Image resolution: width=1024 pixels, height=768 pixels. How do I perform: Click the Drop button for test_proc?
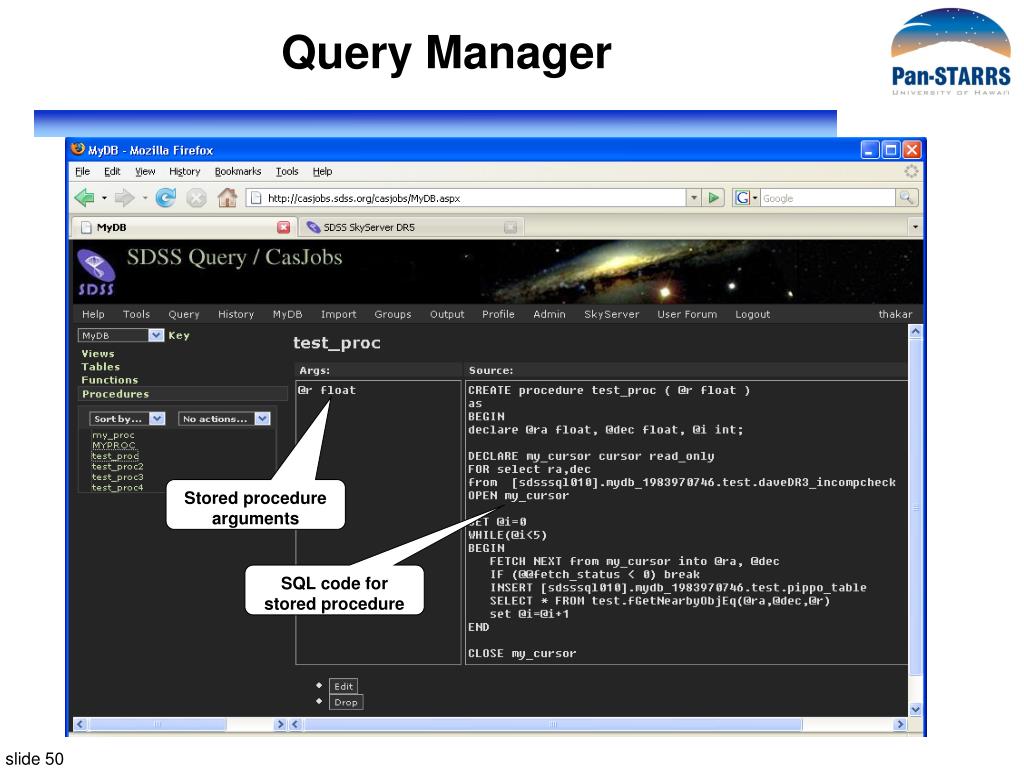pyautogui.click(x=345, y=703)
